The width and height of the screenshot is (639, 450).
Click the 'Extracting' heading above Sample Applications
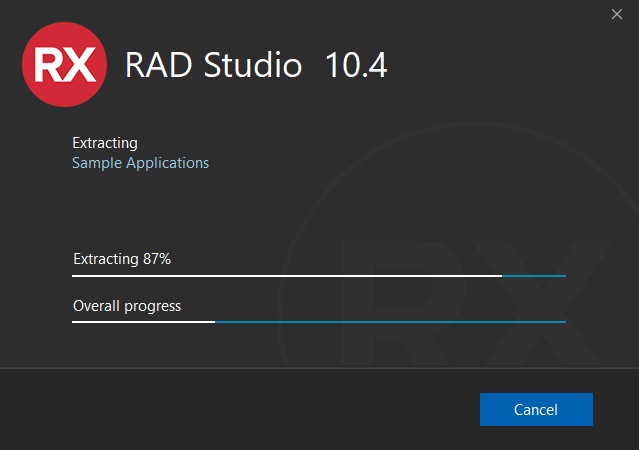coord(105,143)
